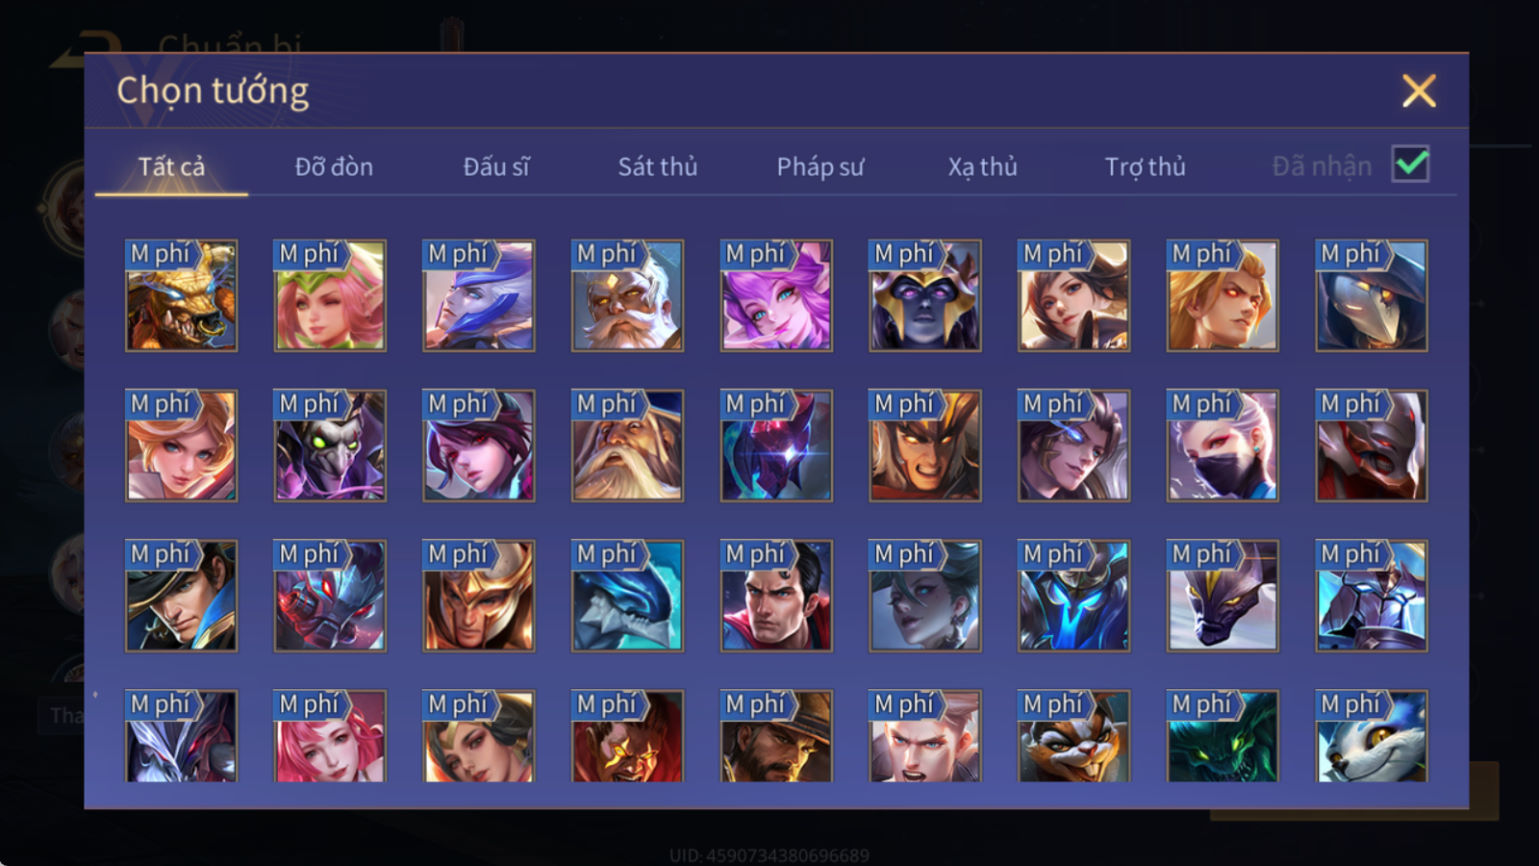The image size is (1539, 866).
Task: Select the golden spartan helmet hero
Action: point(478,596)
